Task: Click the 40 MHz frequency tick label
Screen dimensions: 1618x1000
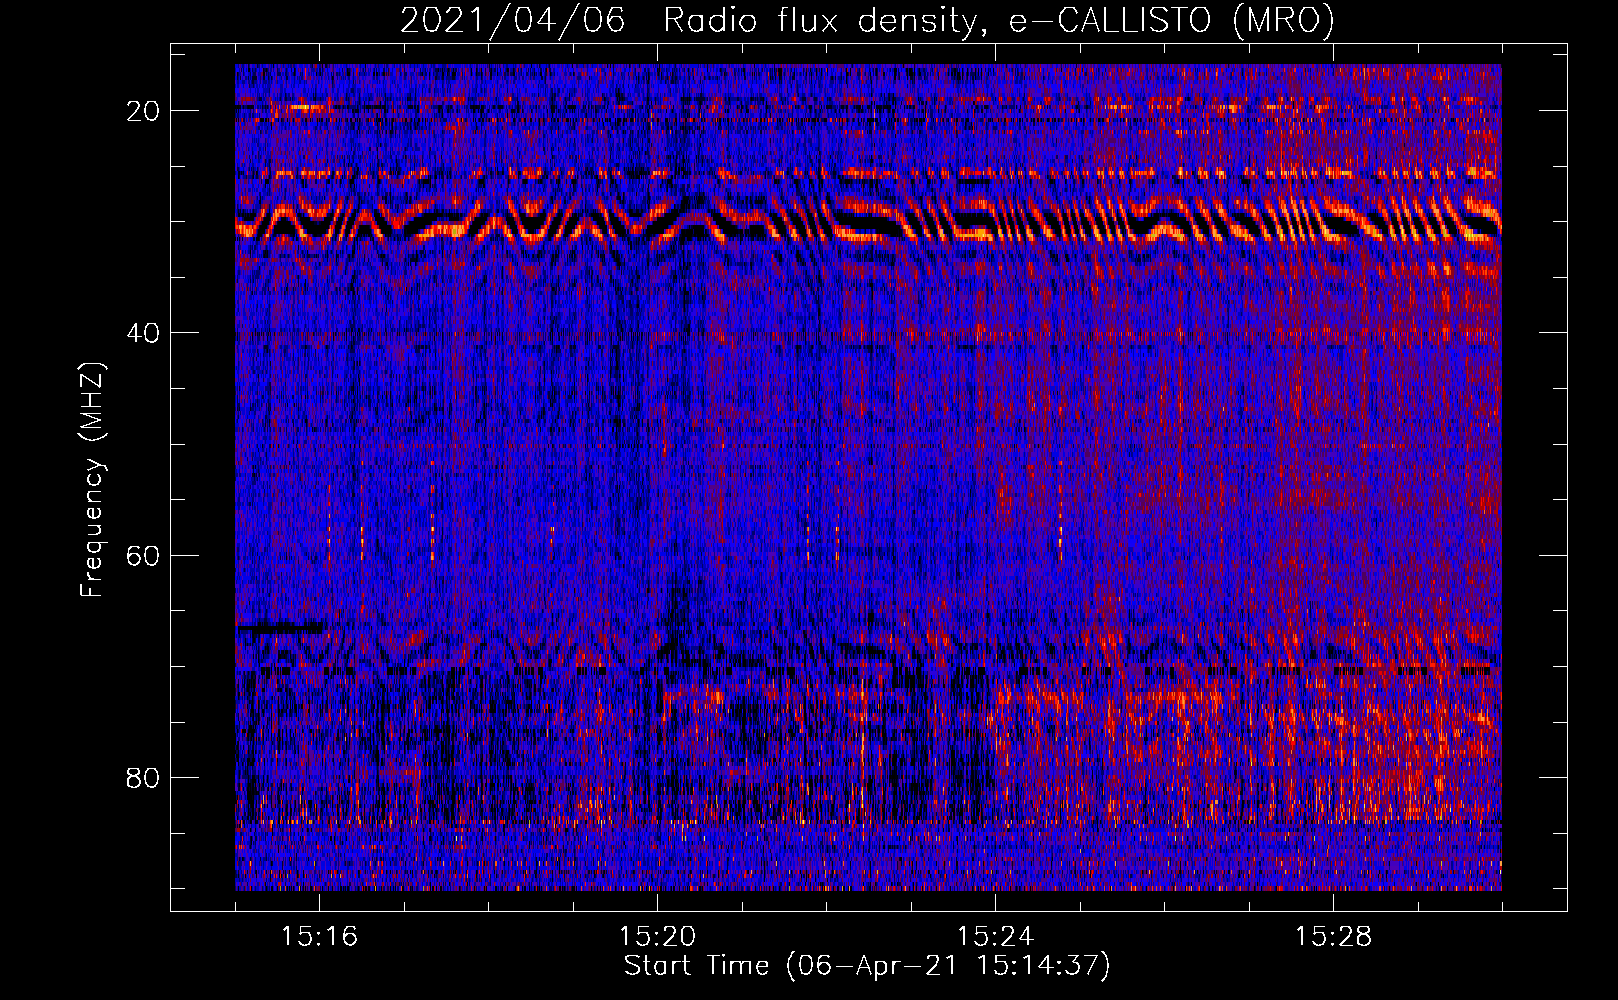Action: coord(143,333)
